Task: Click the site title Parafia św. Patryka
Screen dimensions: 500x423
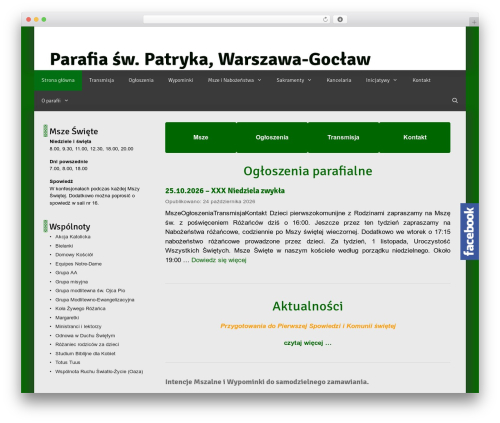Action: 210,59
